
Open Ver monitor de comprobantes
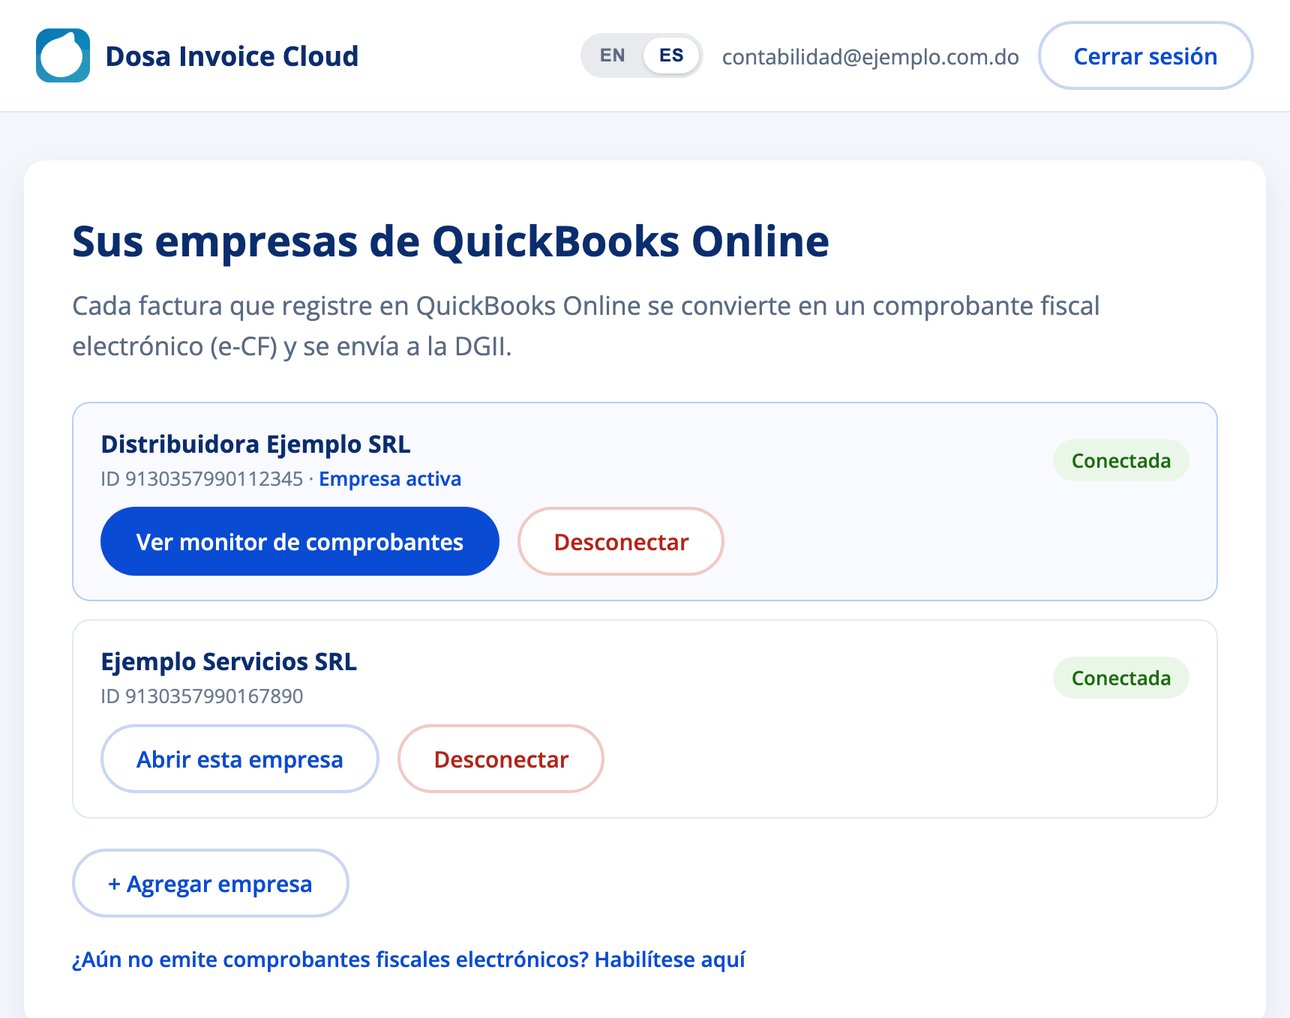tap(300, 542)
